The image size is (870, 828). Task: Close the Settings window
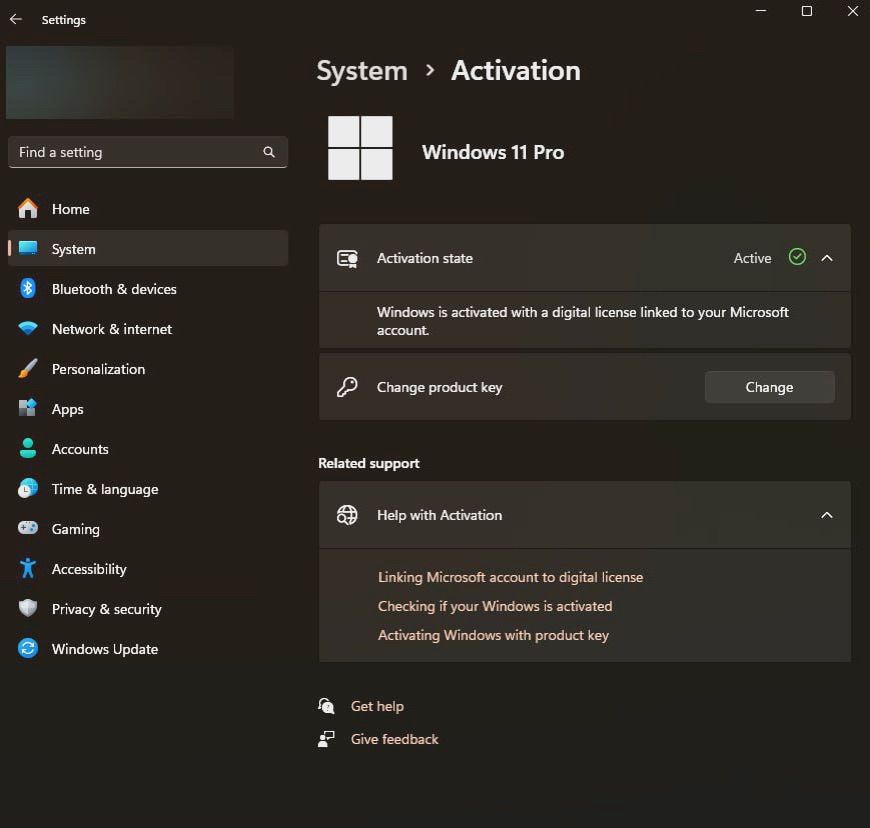click(x=853, y=11)
